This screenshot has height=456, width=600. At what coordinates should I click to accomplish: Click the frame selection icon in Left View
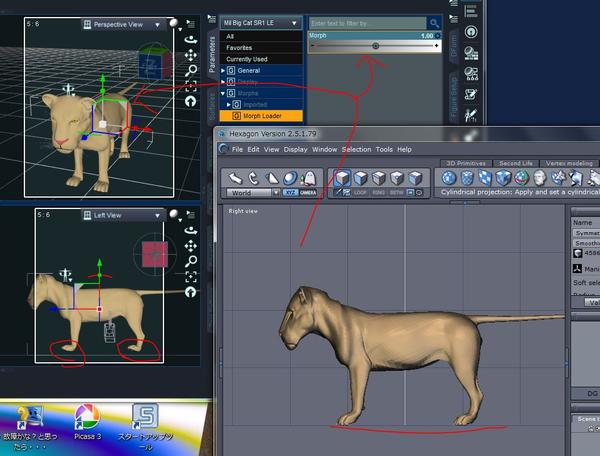pos(191,277)
